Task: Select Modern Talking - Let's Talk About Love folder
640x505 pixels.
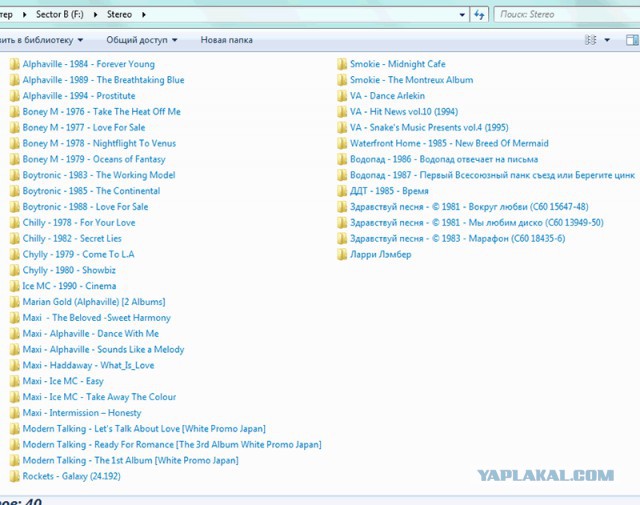Action: (x=144, y=429)
